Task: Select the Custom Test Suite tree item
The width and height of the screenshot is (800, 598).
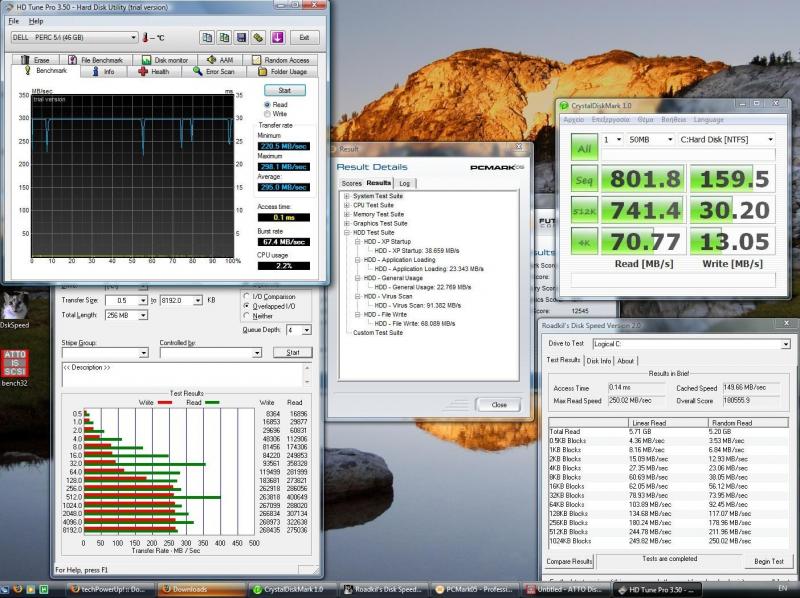Action: point(378,333)
